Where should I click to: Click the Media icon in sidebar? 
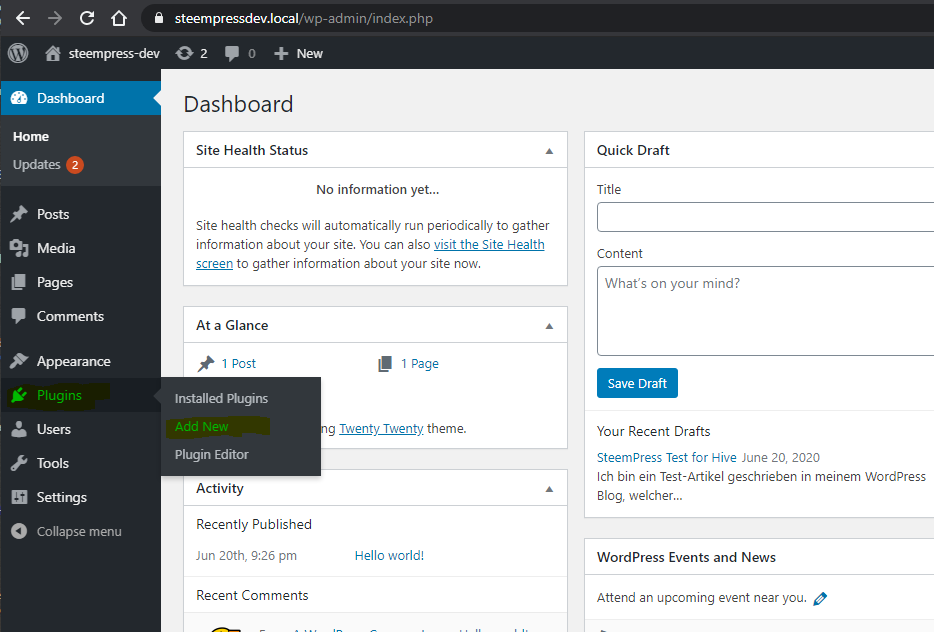pos(19,248)
